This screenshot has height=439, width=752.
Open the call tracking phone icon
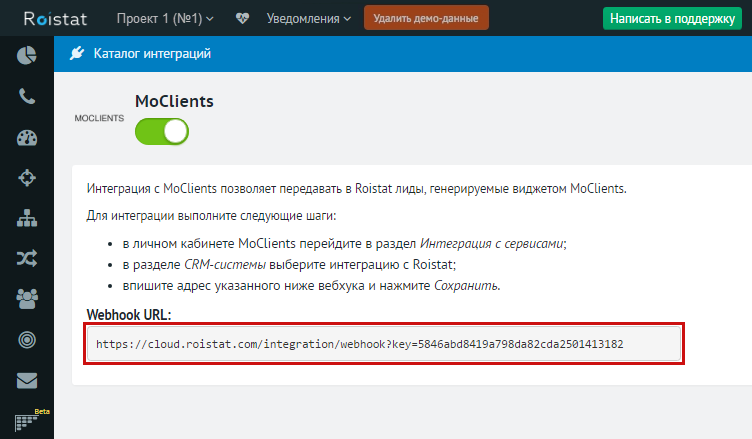point(27,97)
